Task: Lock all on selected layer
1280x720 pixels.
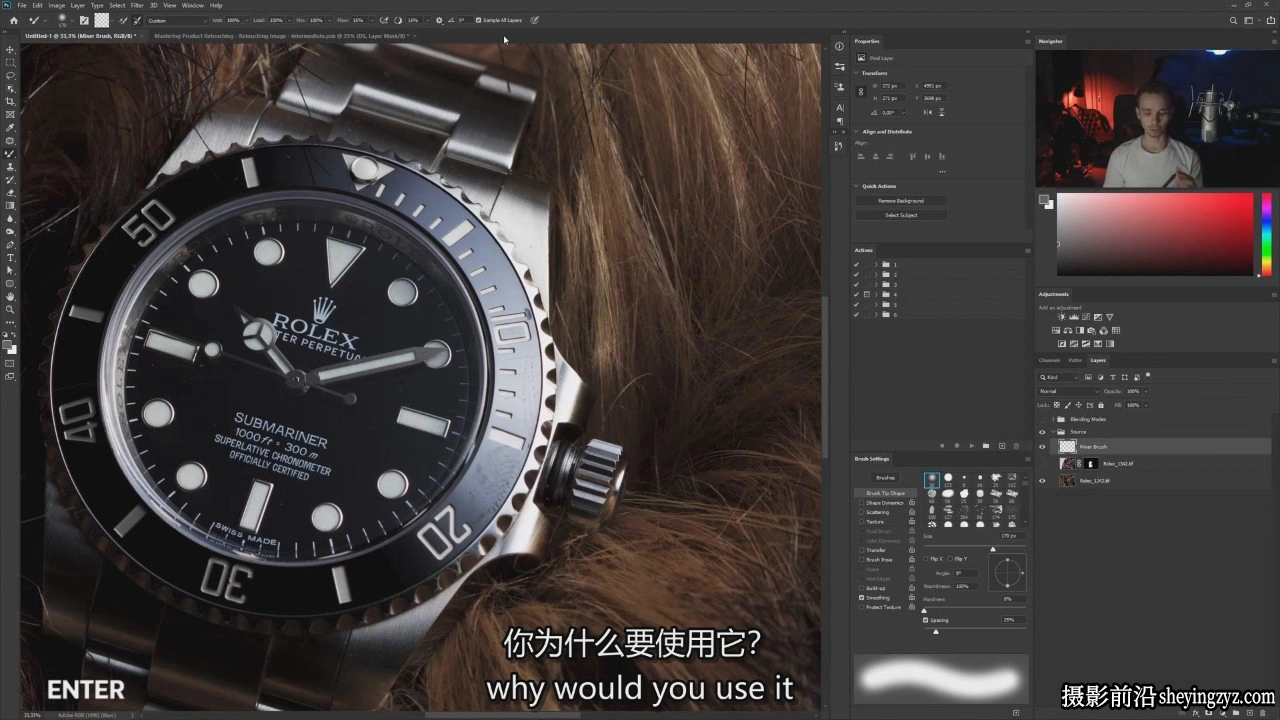Action: point(1099,405)
